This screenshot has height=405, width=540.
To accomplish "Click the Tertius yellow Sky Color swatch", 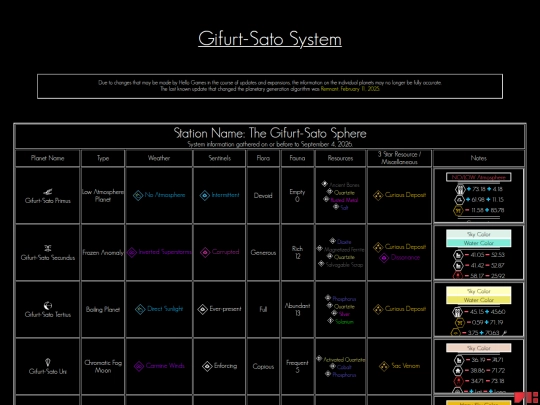I will click(478, 291).
